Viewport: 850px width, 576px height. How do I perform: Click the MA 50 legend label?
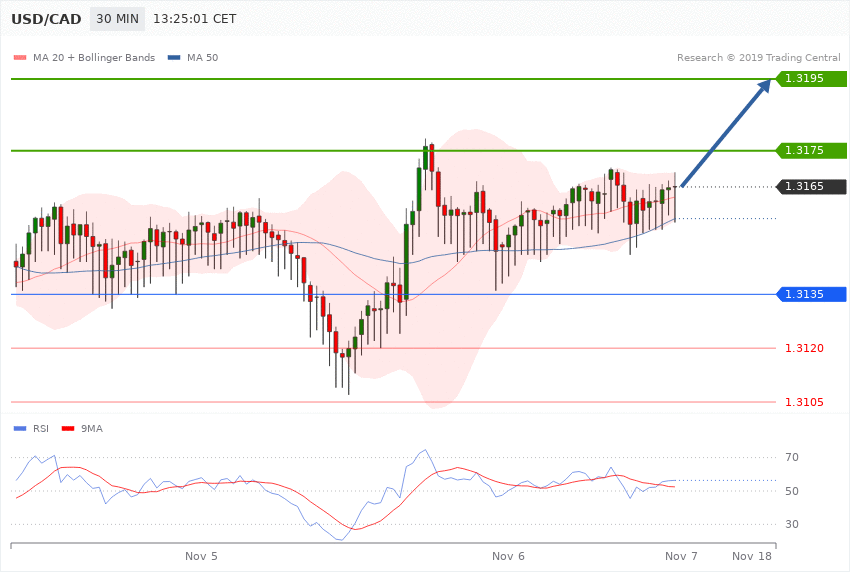pos(202,57)
